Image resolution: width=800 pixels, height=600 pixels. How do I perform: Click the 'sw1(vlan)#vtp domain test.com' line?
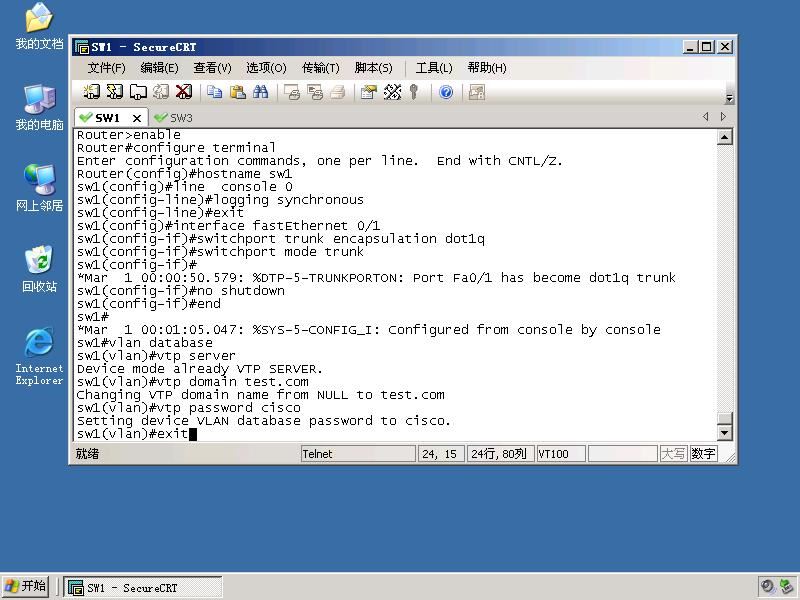192,382
